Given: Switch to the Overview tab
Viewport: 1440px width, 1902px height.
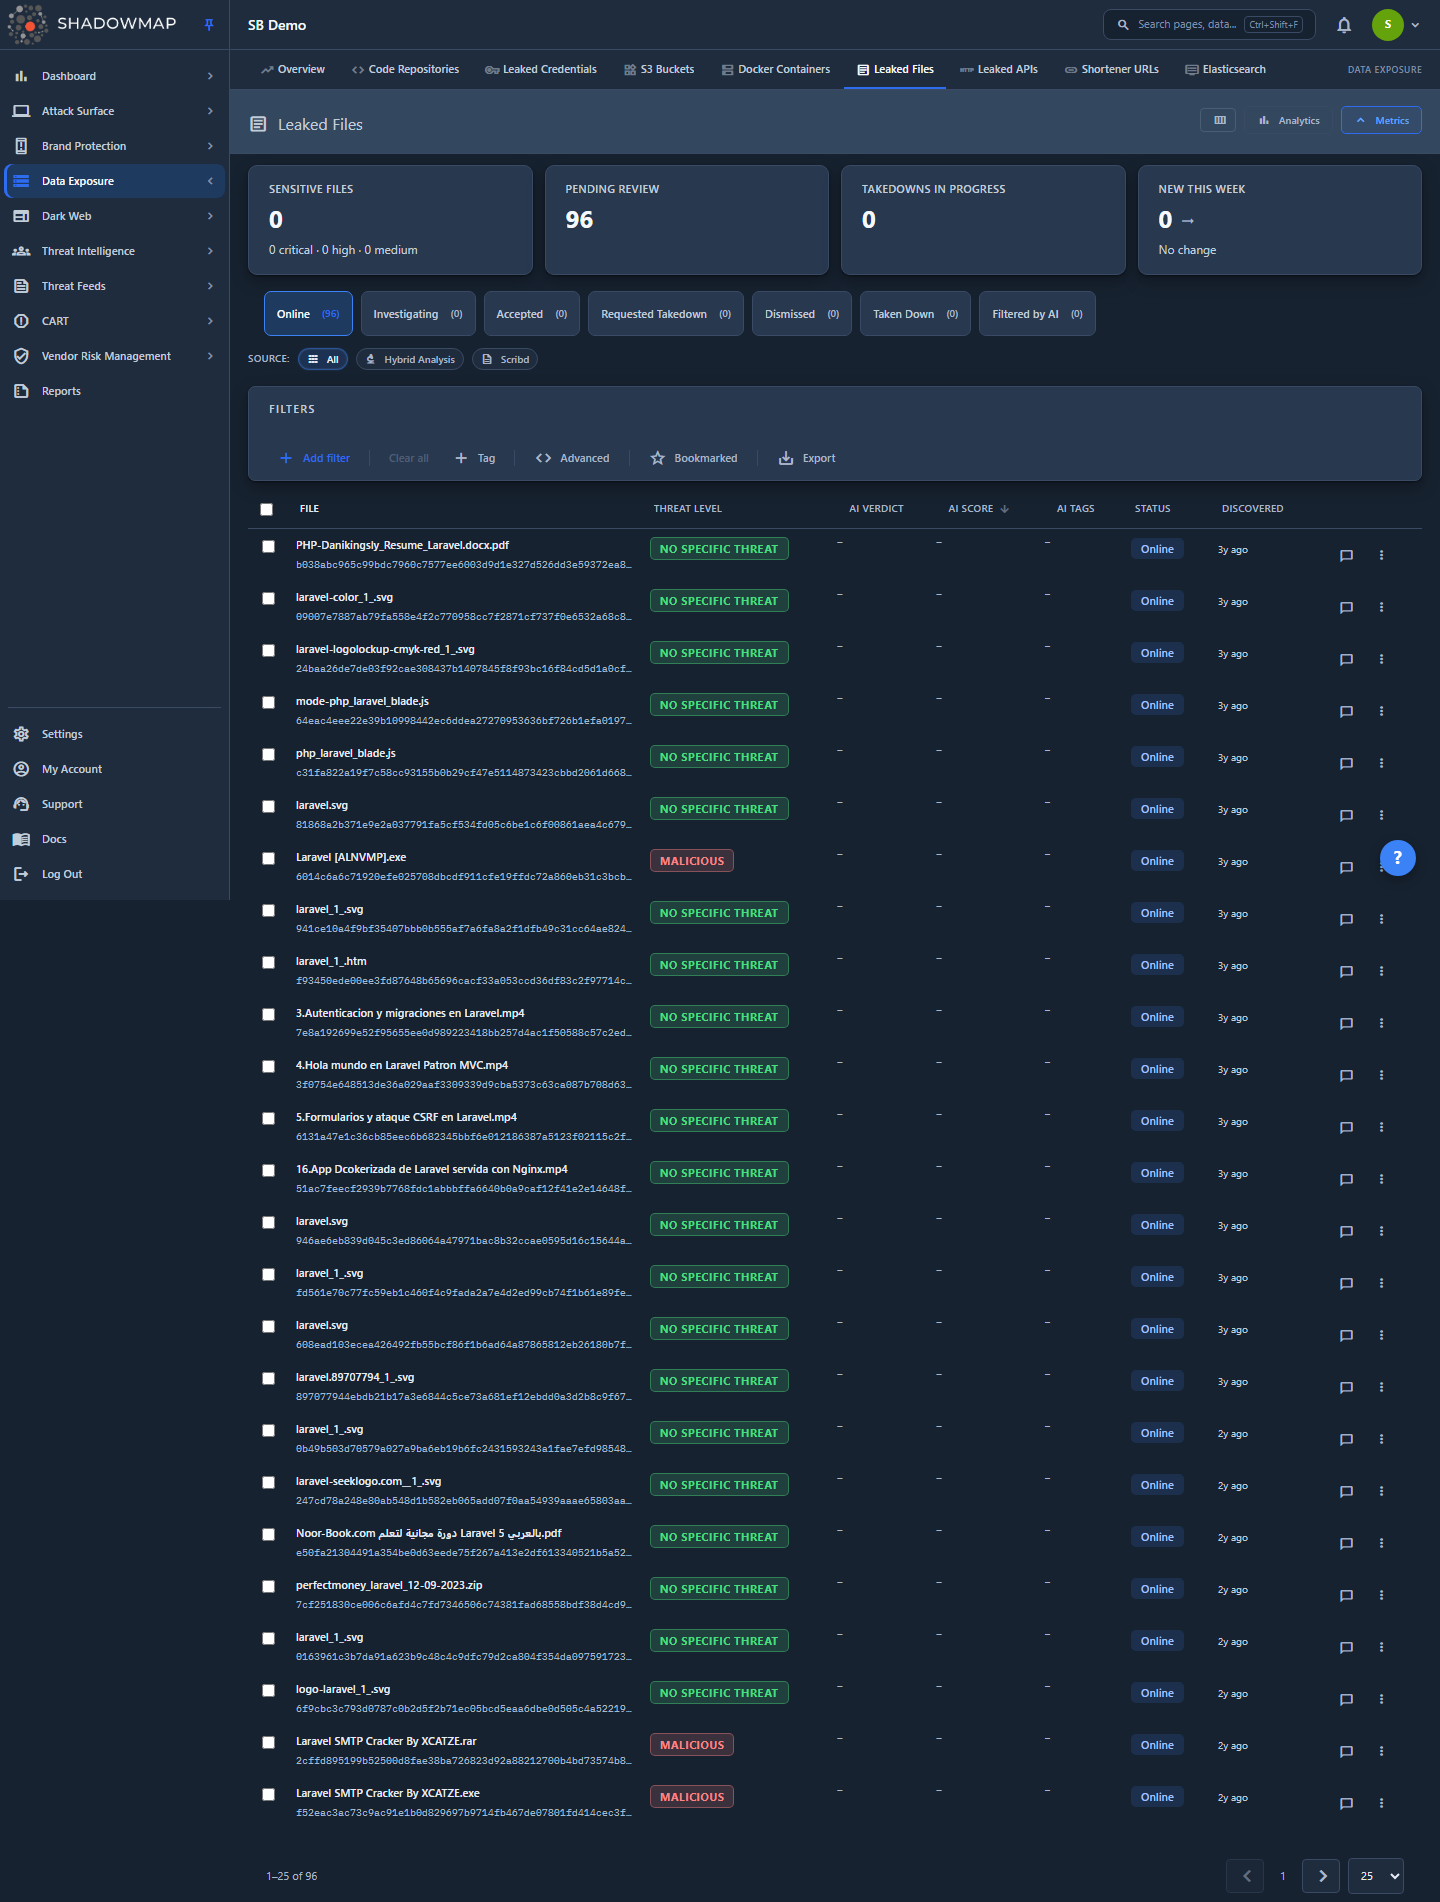Looking at the screenshot, I should 293,69.
